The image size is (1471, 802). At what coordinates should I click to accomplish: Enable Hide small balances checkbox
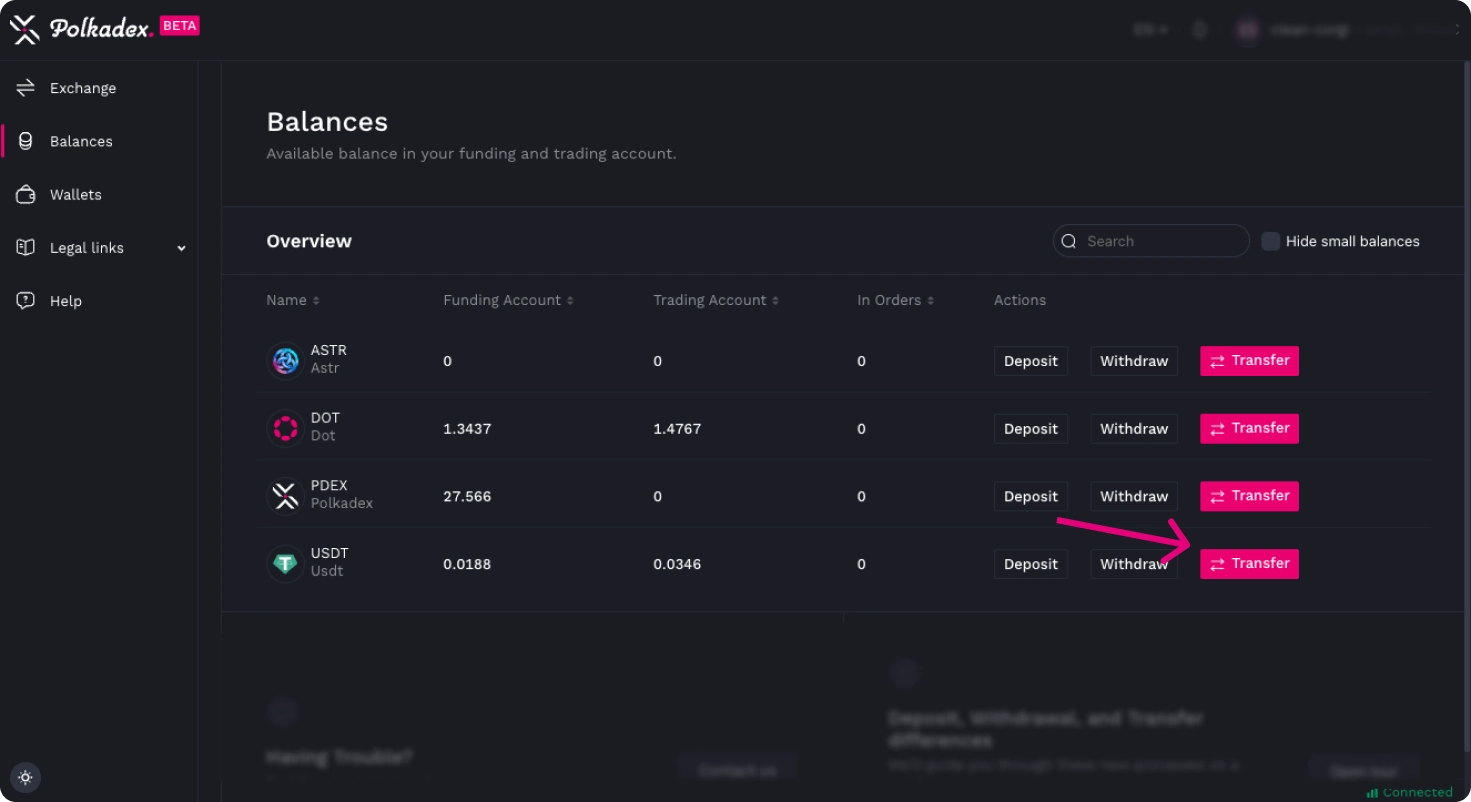(x=1270, y=241)
